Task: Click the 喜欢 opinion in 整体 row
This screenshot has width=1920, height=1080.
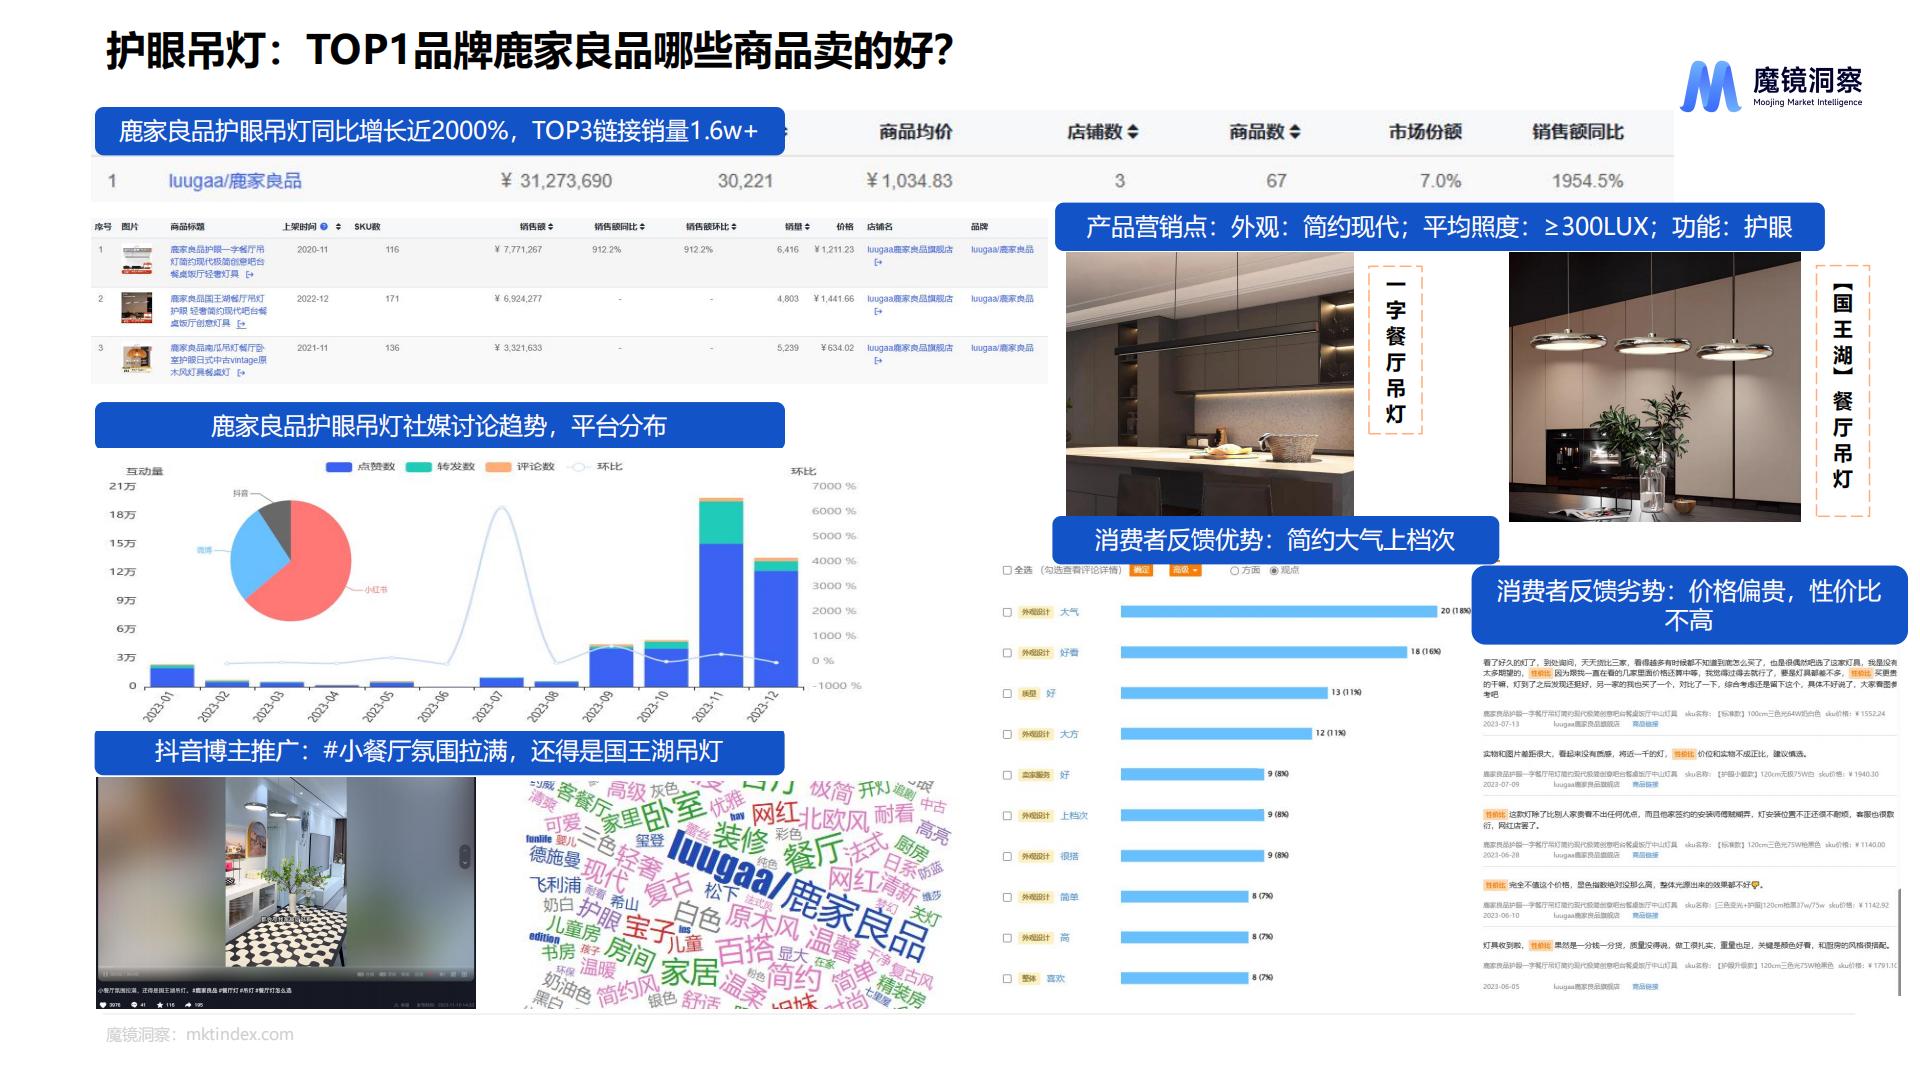Action: pos(1056,979)
